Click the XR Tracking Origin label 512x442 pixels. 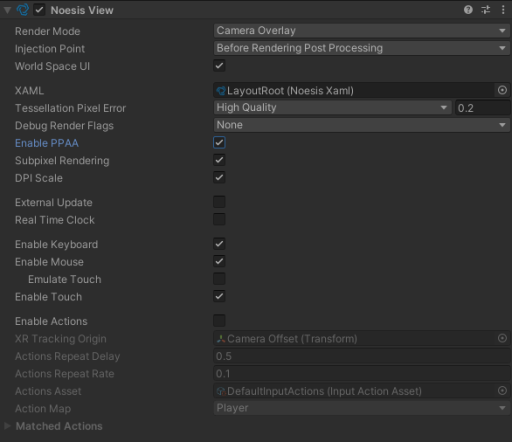click(61, 339)
